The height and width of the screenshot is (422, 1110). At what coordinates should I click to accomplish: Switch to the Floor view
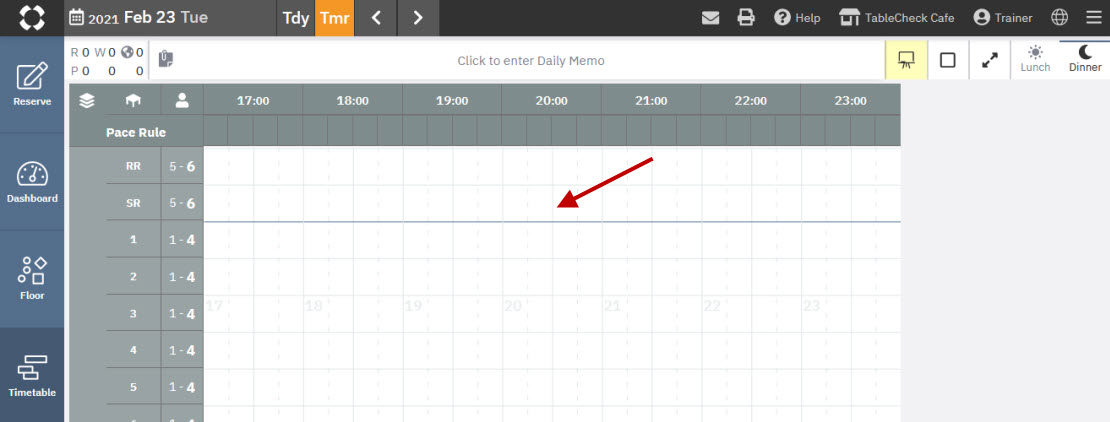[32, 279]
